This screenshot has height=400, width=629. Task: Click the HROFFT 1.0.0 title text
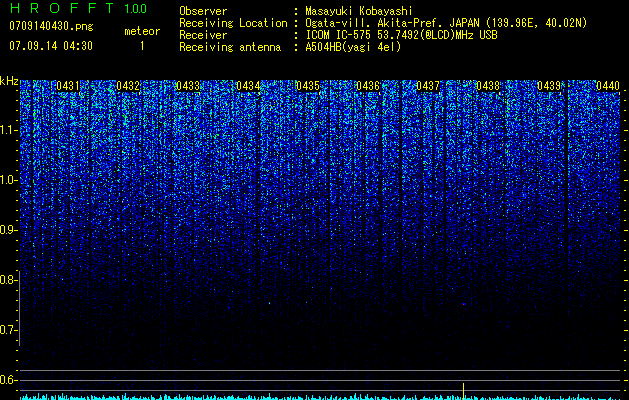tap(78, 8)
